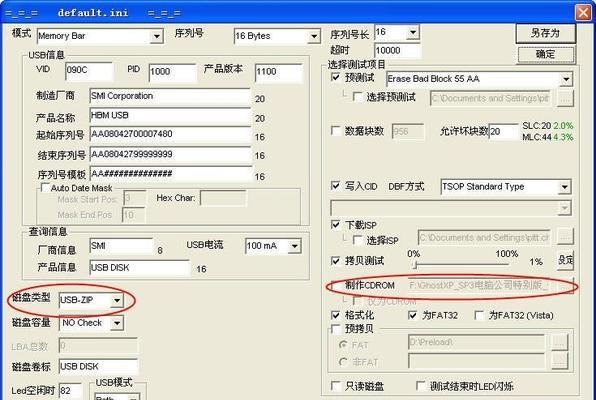Click the 确定 button
This screenshot has width=596, height=400.
coord(545,54)
